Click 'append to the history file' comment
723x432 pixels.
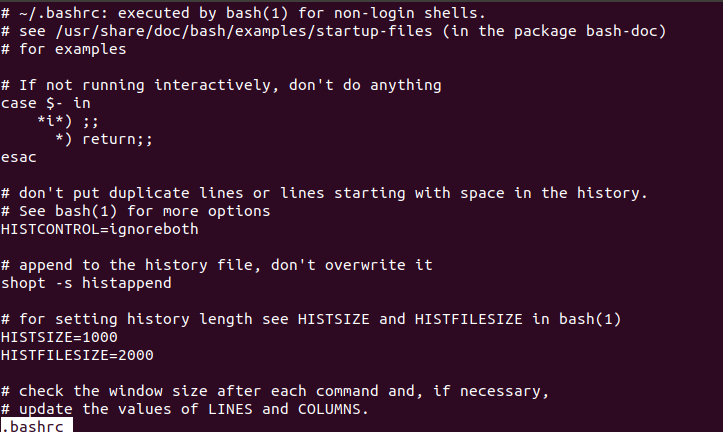pos(217,265)
